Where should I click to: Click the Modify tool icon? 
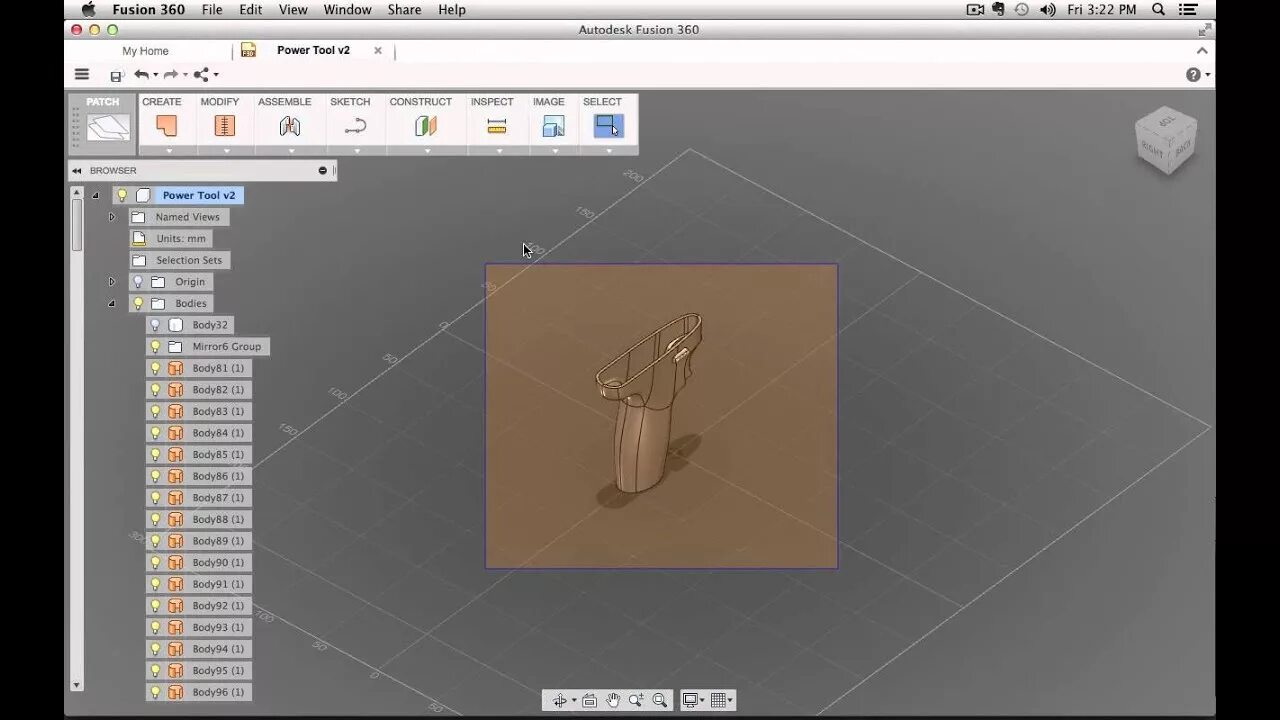coord(225,126)
